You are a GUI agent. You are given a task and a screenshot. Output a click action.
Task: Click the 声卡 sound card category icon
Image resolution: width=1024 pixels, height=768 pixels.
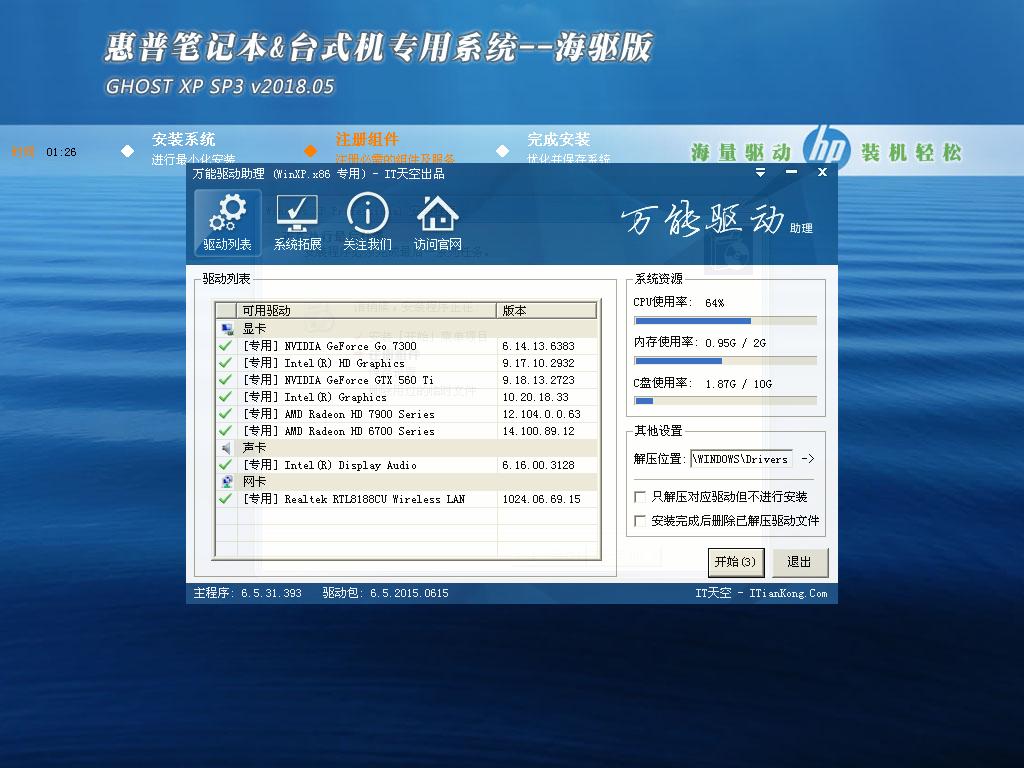pyautogui.click(x=225, y=448)
